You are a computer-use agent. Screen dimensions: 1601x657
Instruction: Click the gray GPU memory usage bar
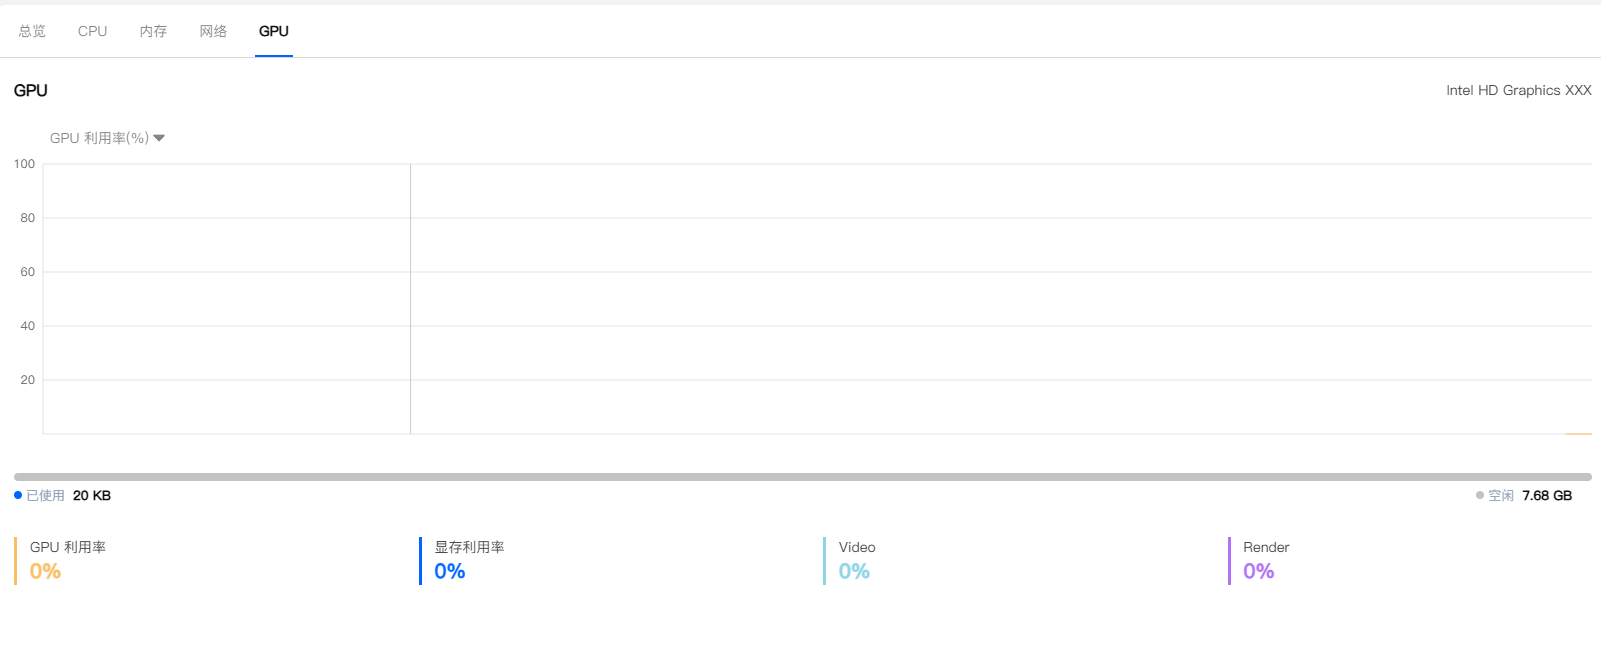pos(802,477)
